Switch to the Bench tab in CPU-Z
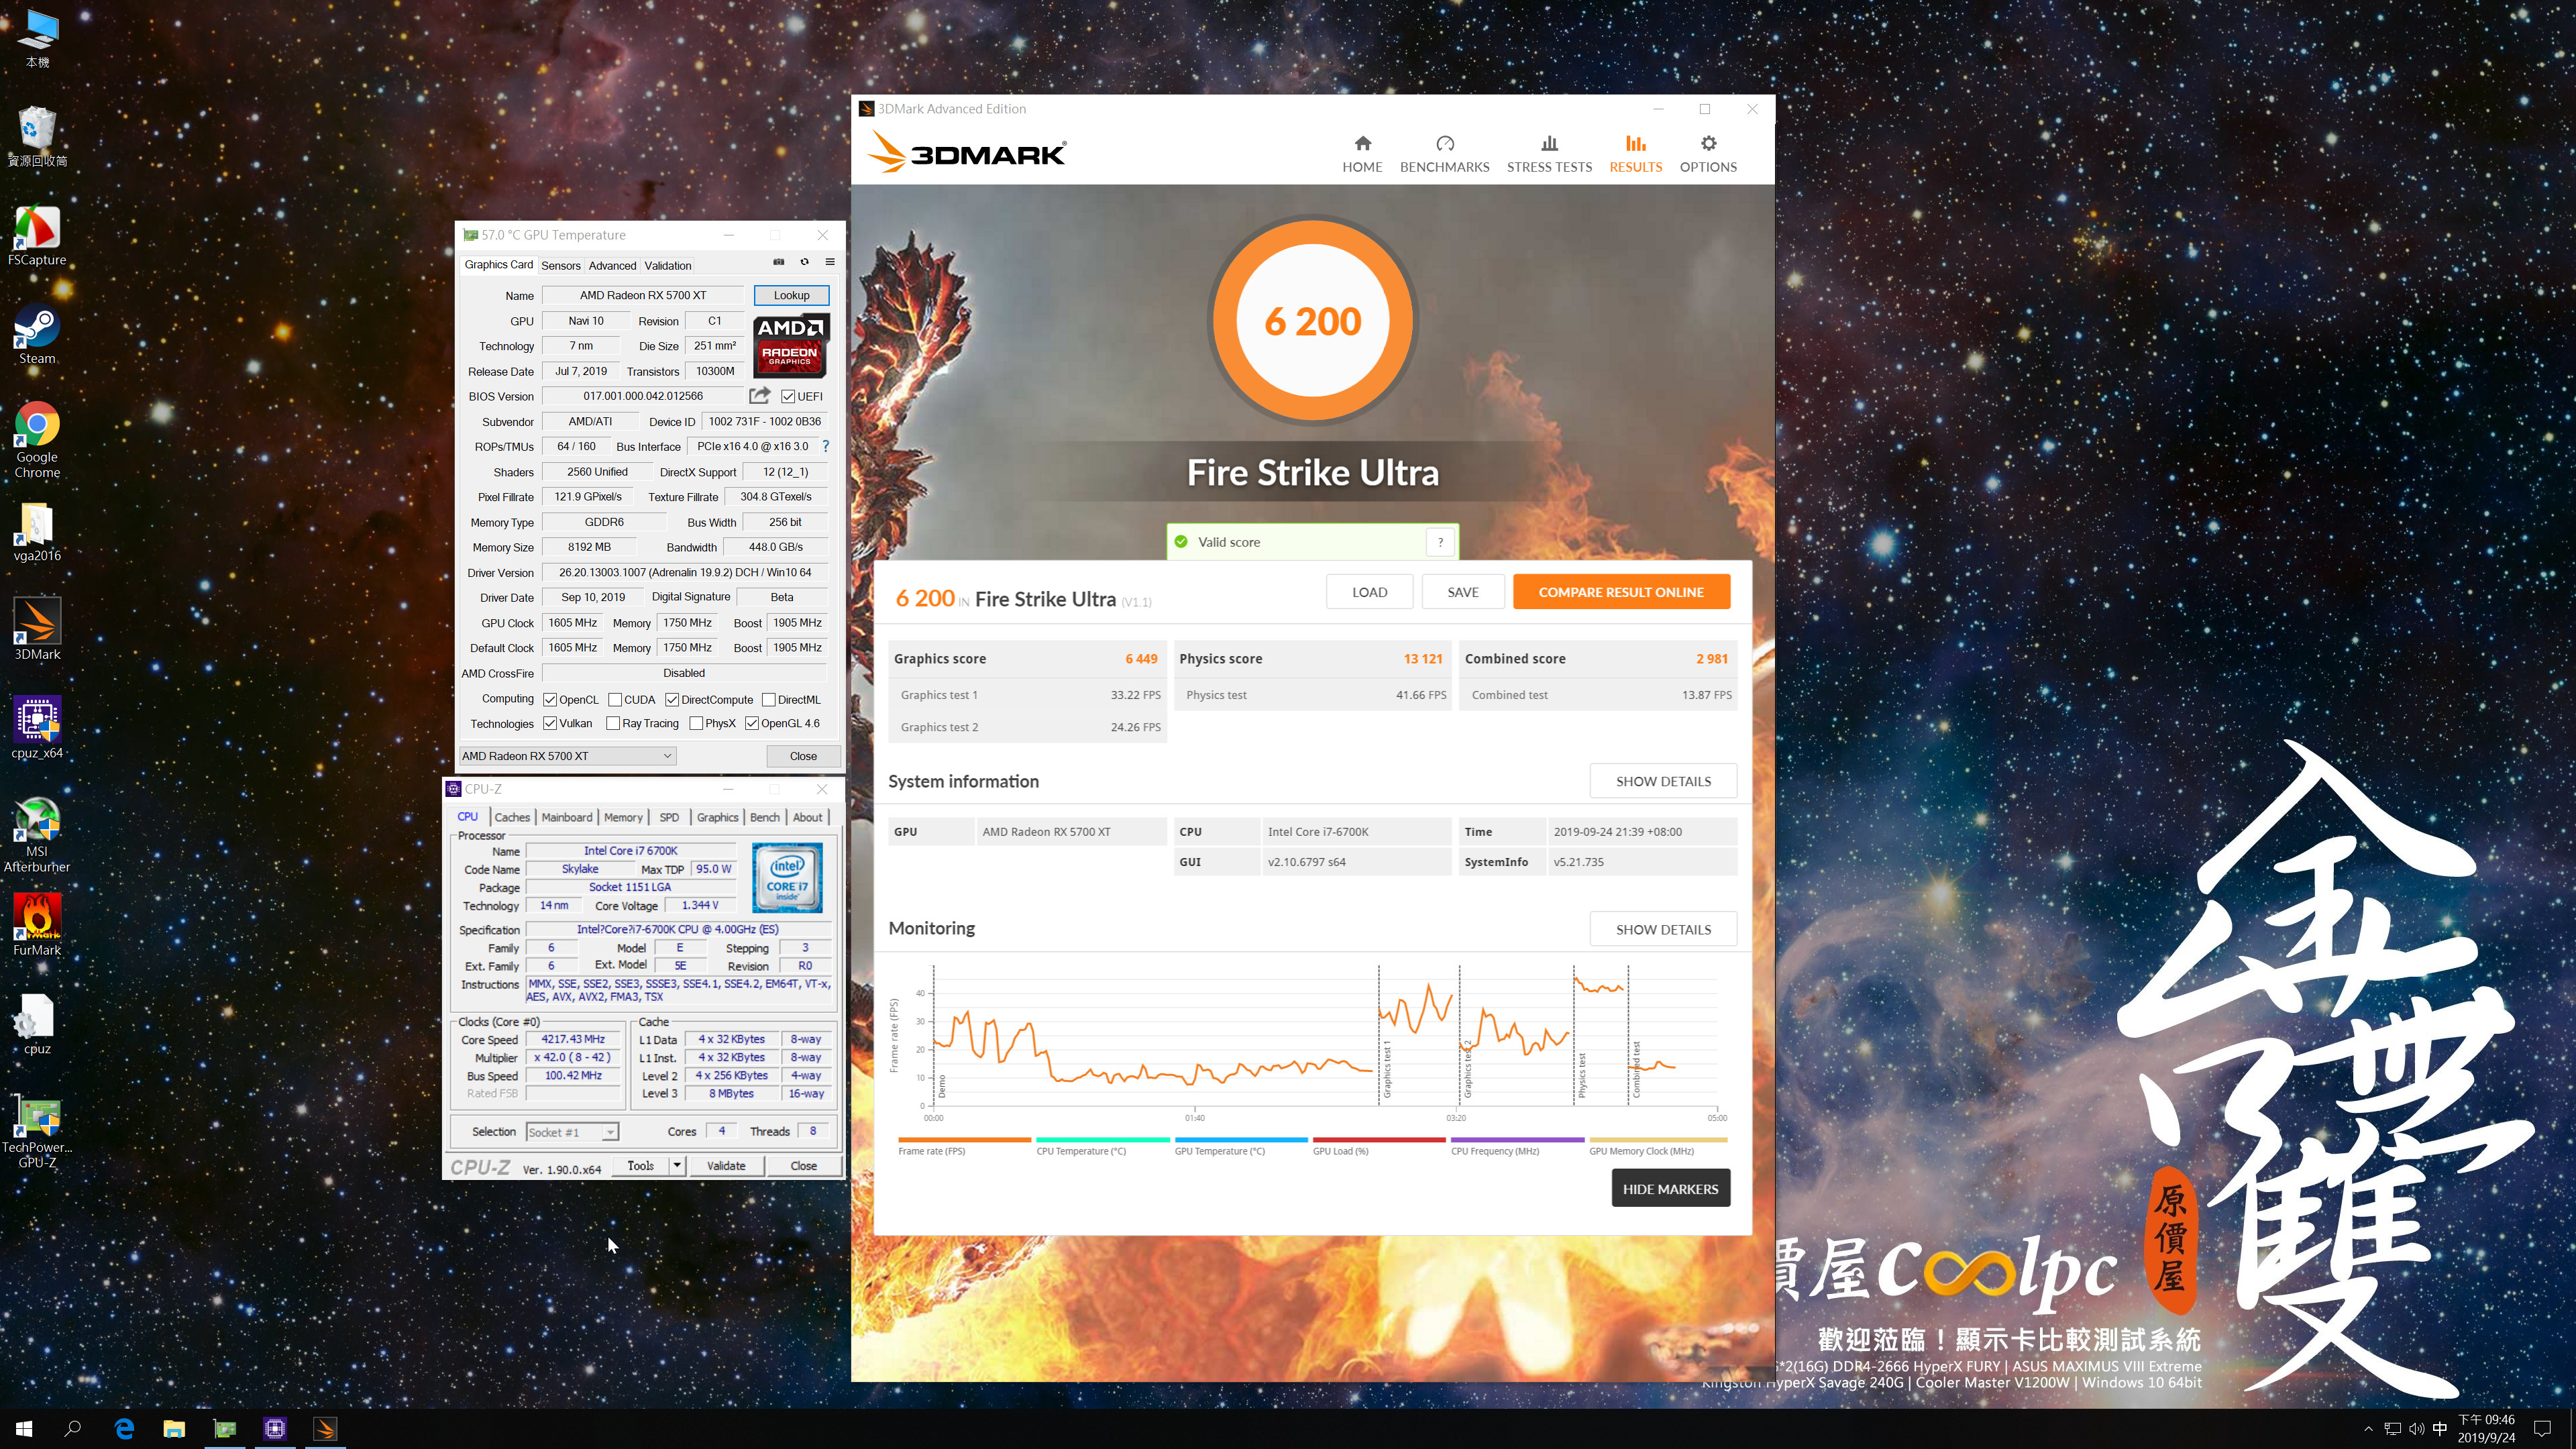This screenshot has width=2576, height=1449. [x=764, y=817]
